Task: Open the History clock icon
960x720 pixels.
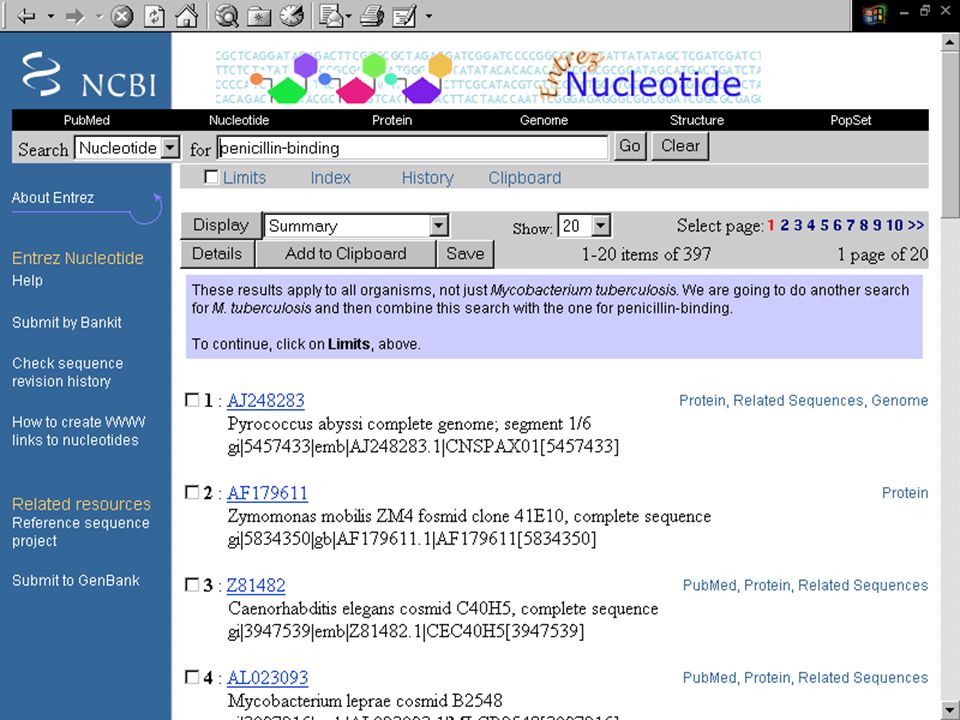Action: point(292,15)
